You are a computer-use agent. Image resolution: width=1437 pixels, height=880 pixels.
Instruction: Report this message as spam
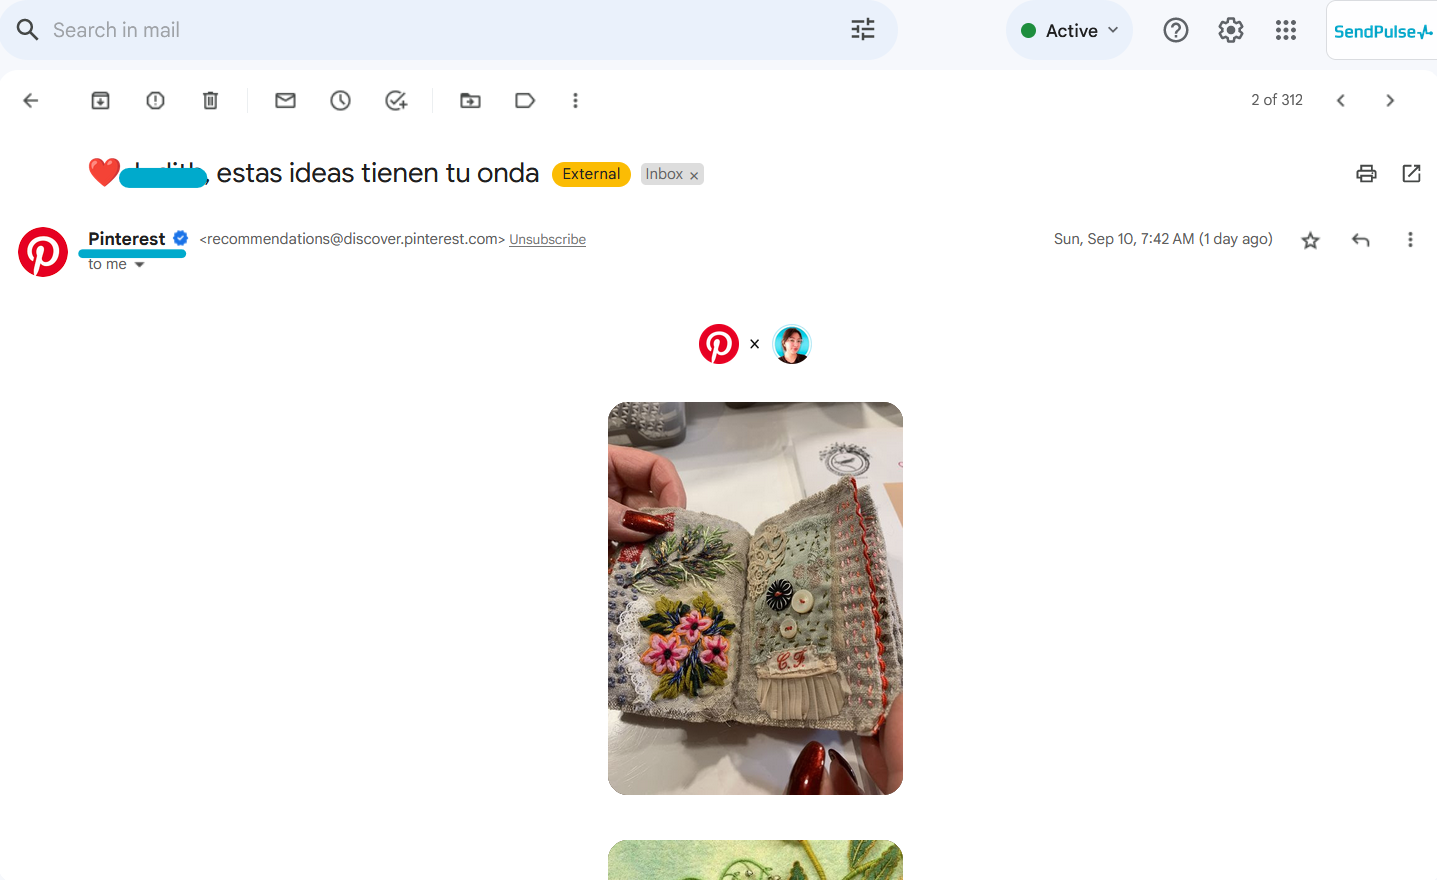(156, 100)
